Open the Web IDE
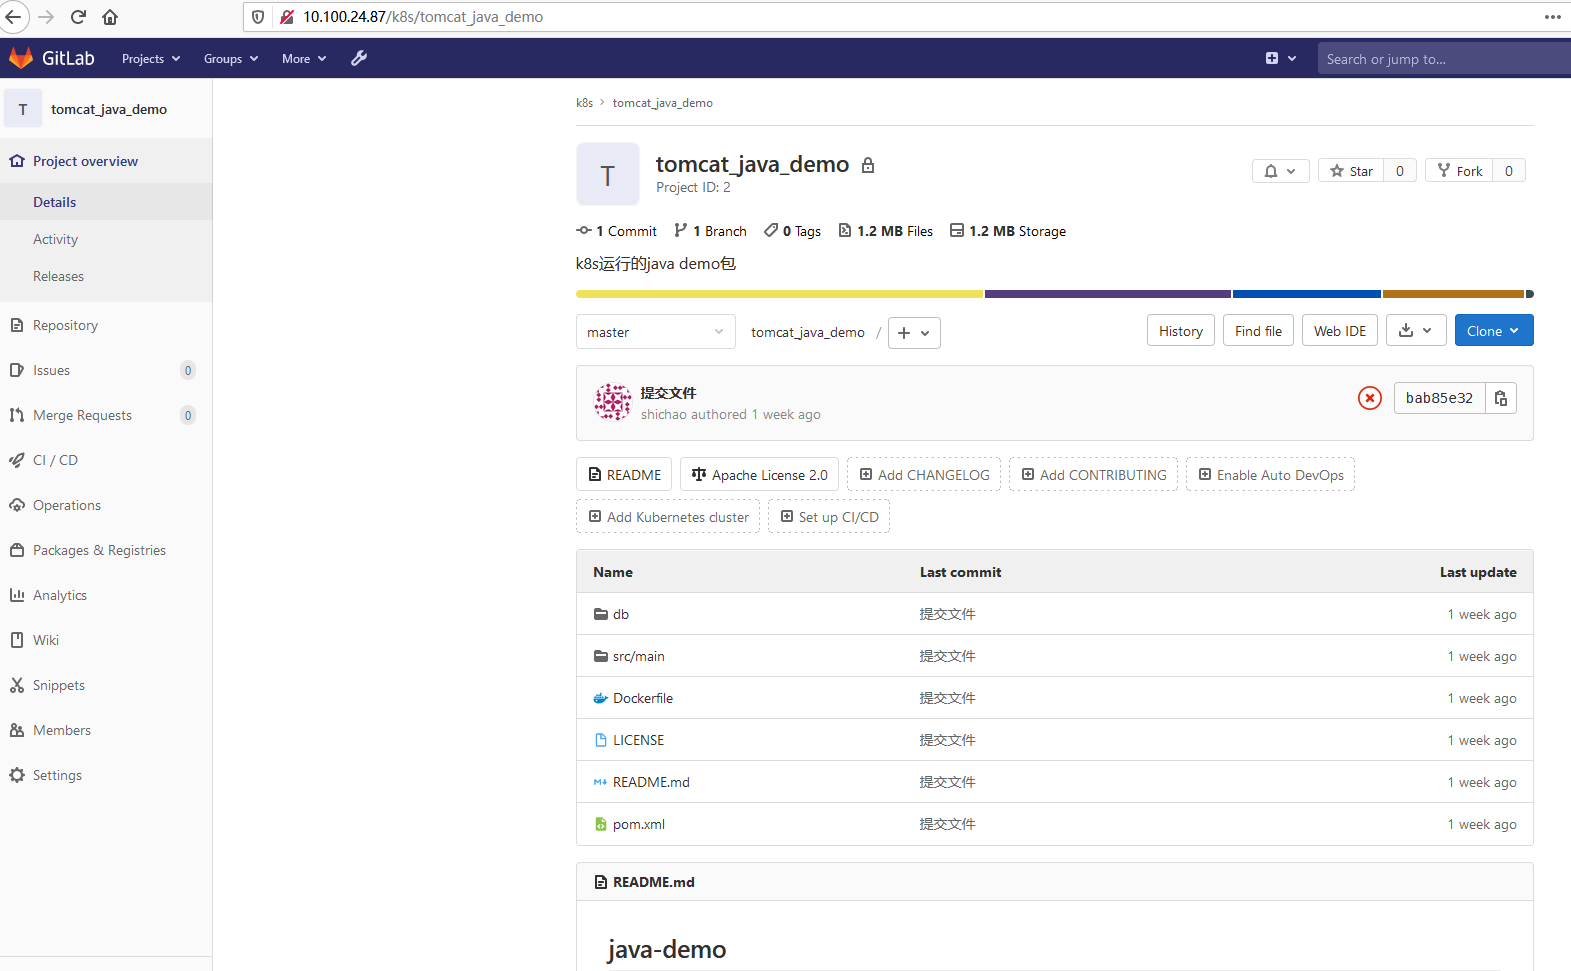The image size is (1571, 971). click(1340, 330)
